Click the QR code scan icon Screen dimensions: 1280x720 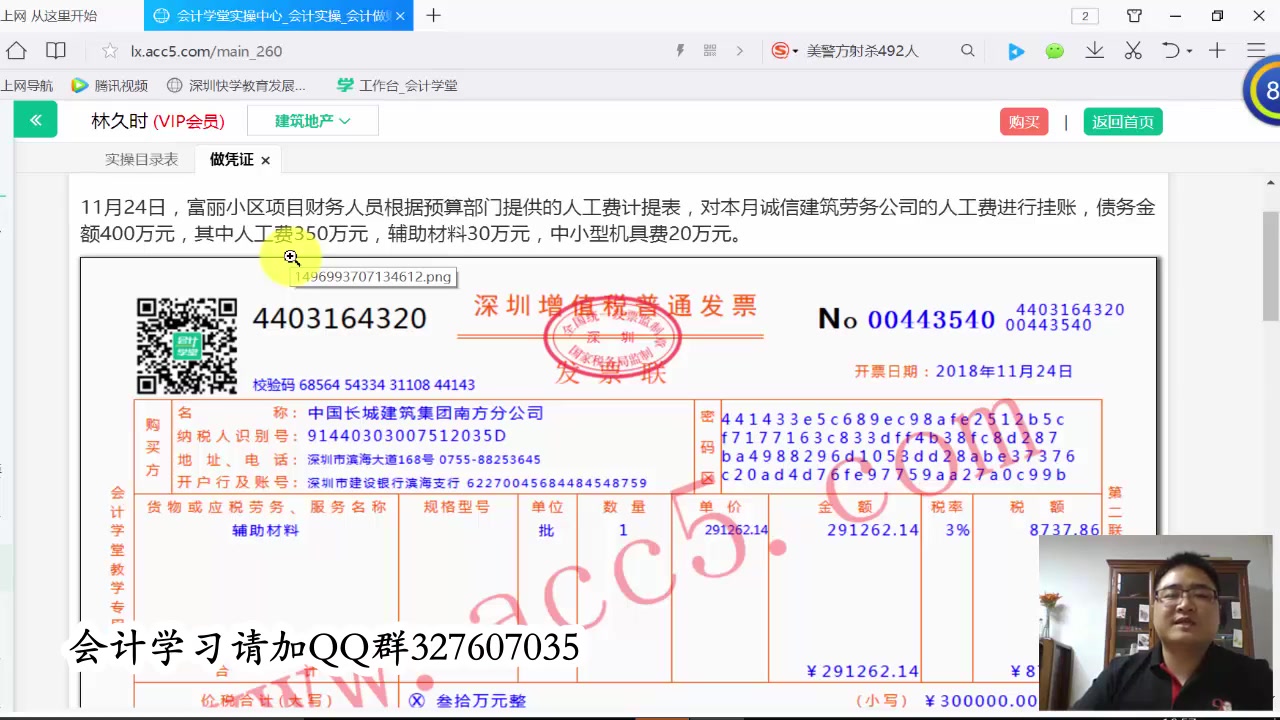[708, 50]
